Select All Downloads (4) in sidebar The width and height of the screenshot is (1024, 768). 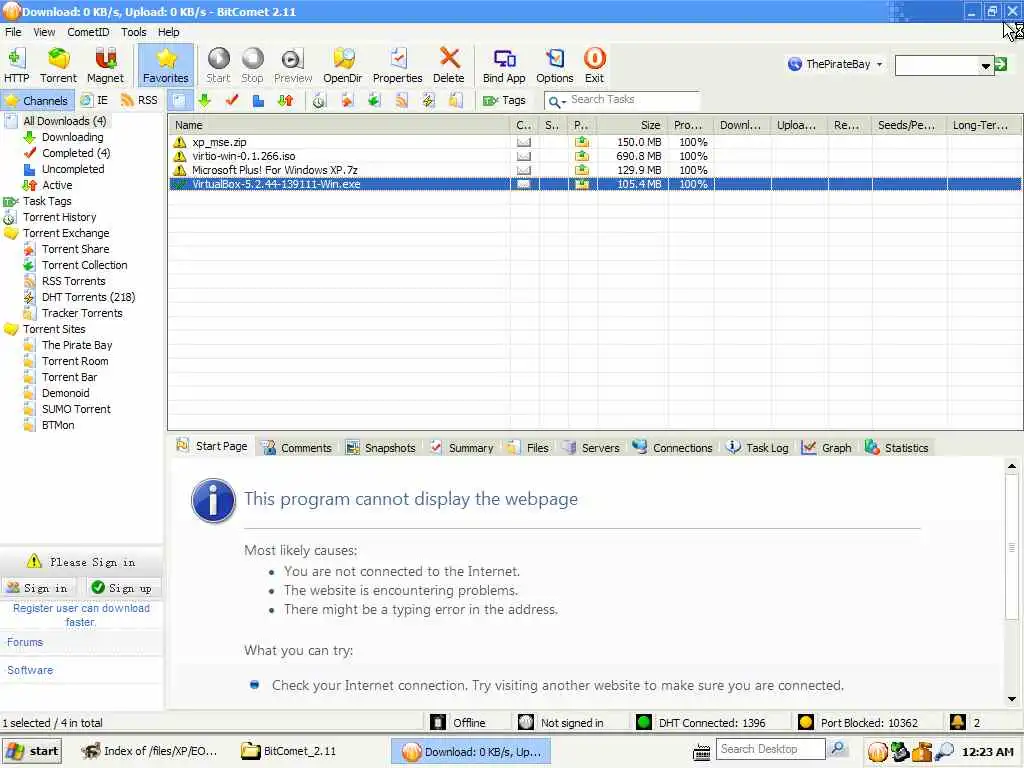[x=65, y=121]
